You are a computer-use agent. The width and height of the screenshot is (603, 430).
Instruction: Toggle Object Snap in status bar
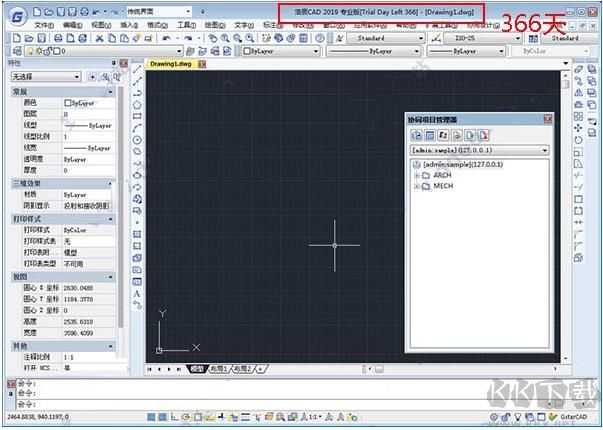click(x=198, y=417)
